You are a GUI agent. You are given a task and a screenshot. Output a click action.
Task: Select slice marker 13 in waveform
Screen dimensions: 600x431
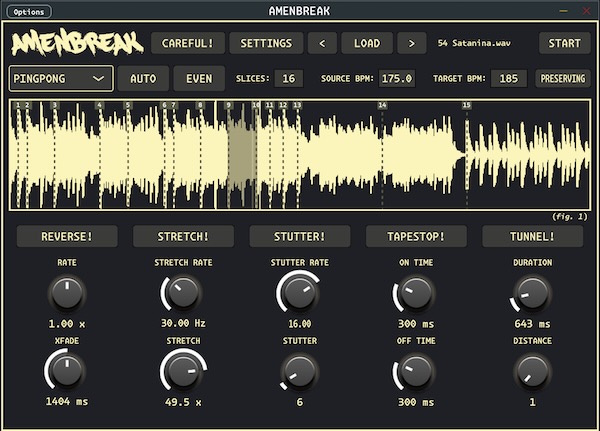pyautogui.click(x=297, y=105)
